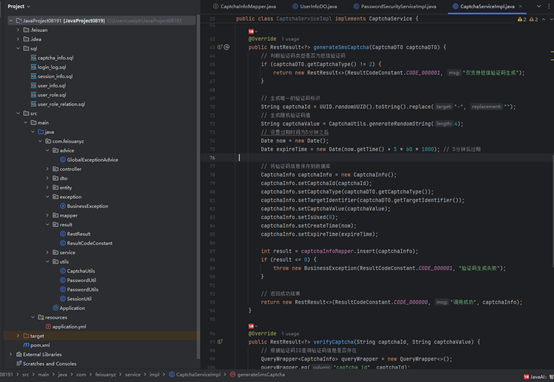The width and height of the screenshot is (554, 382).
Task: Expand the target folder
Action: [x=18, y=336]
